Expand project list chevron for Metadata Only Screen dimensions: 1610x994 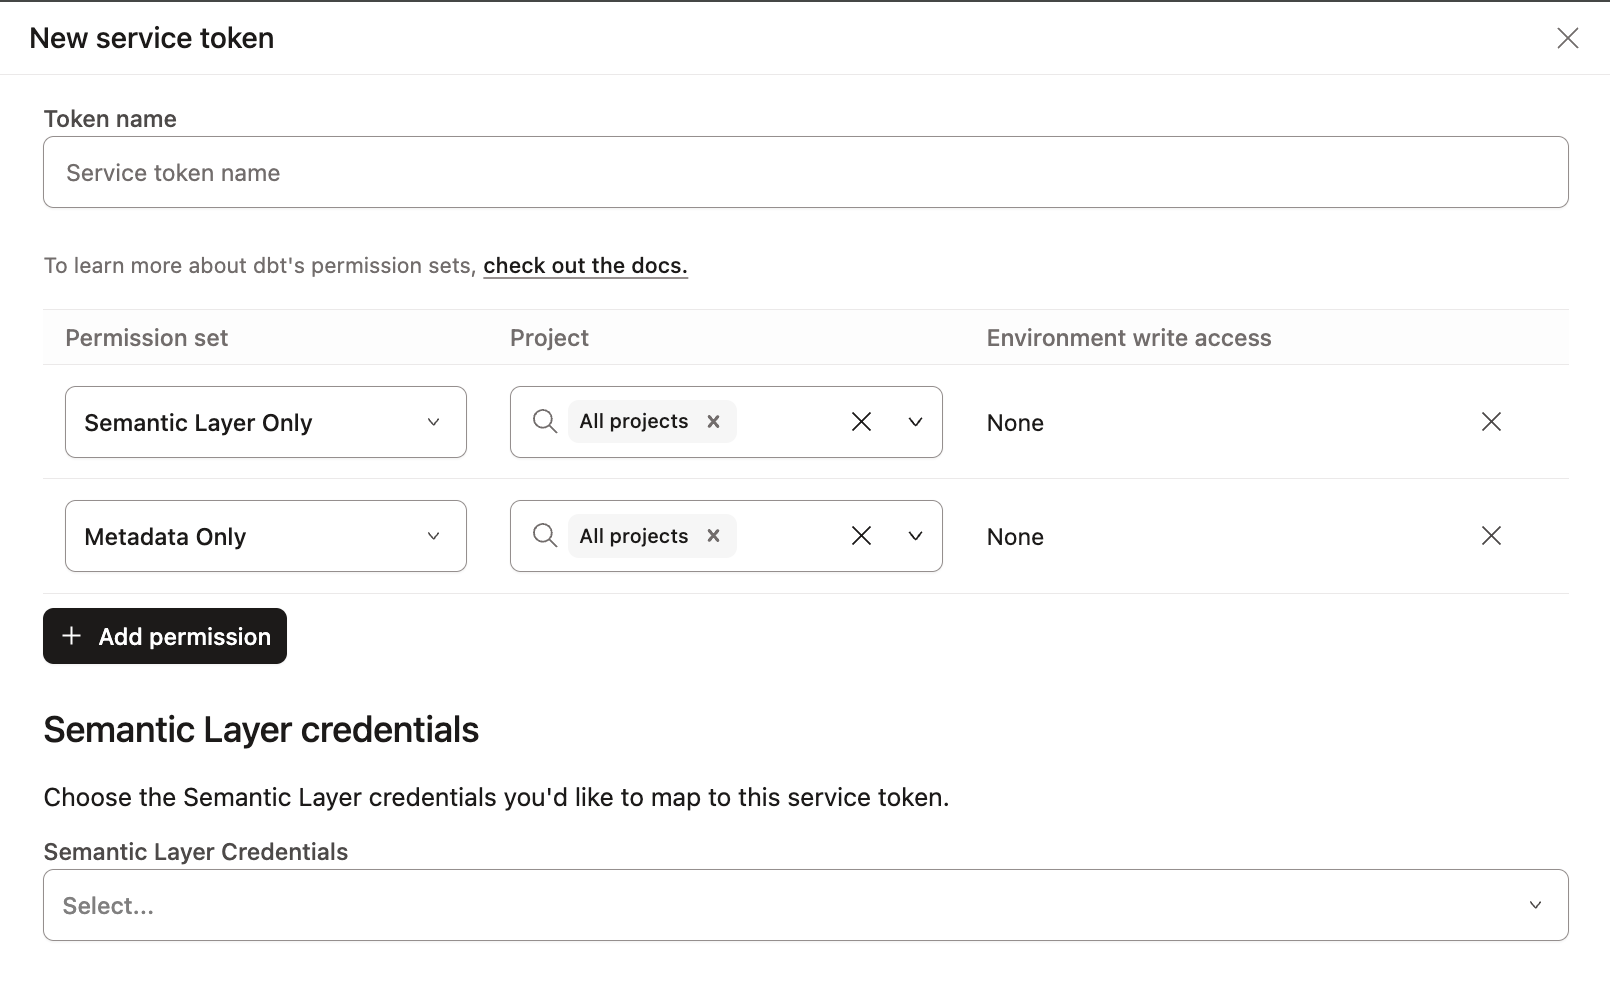(914, 535)
